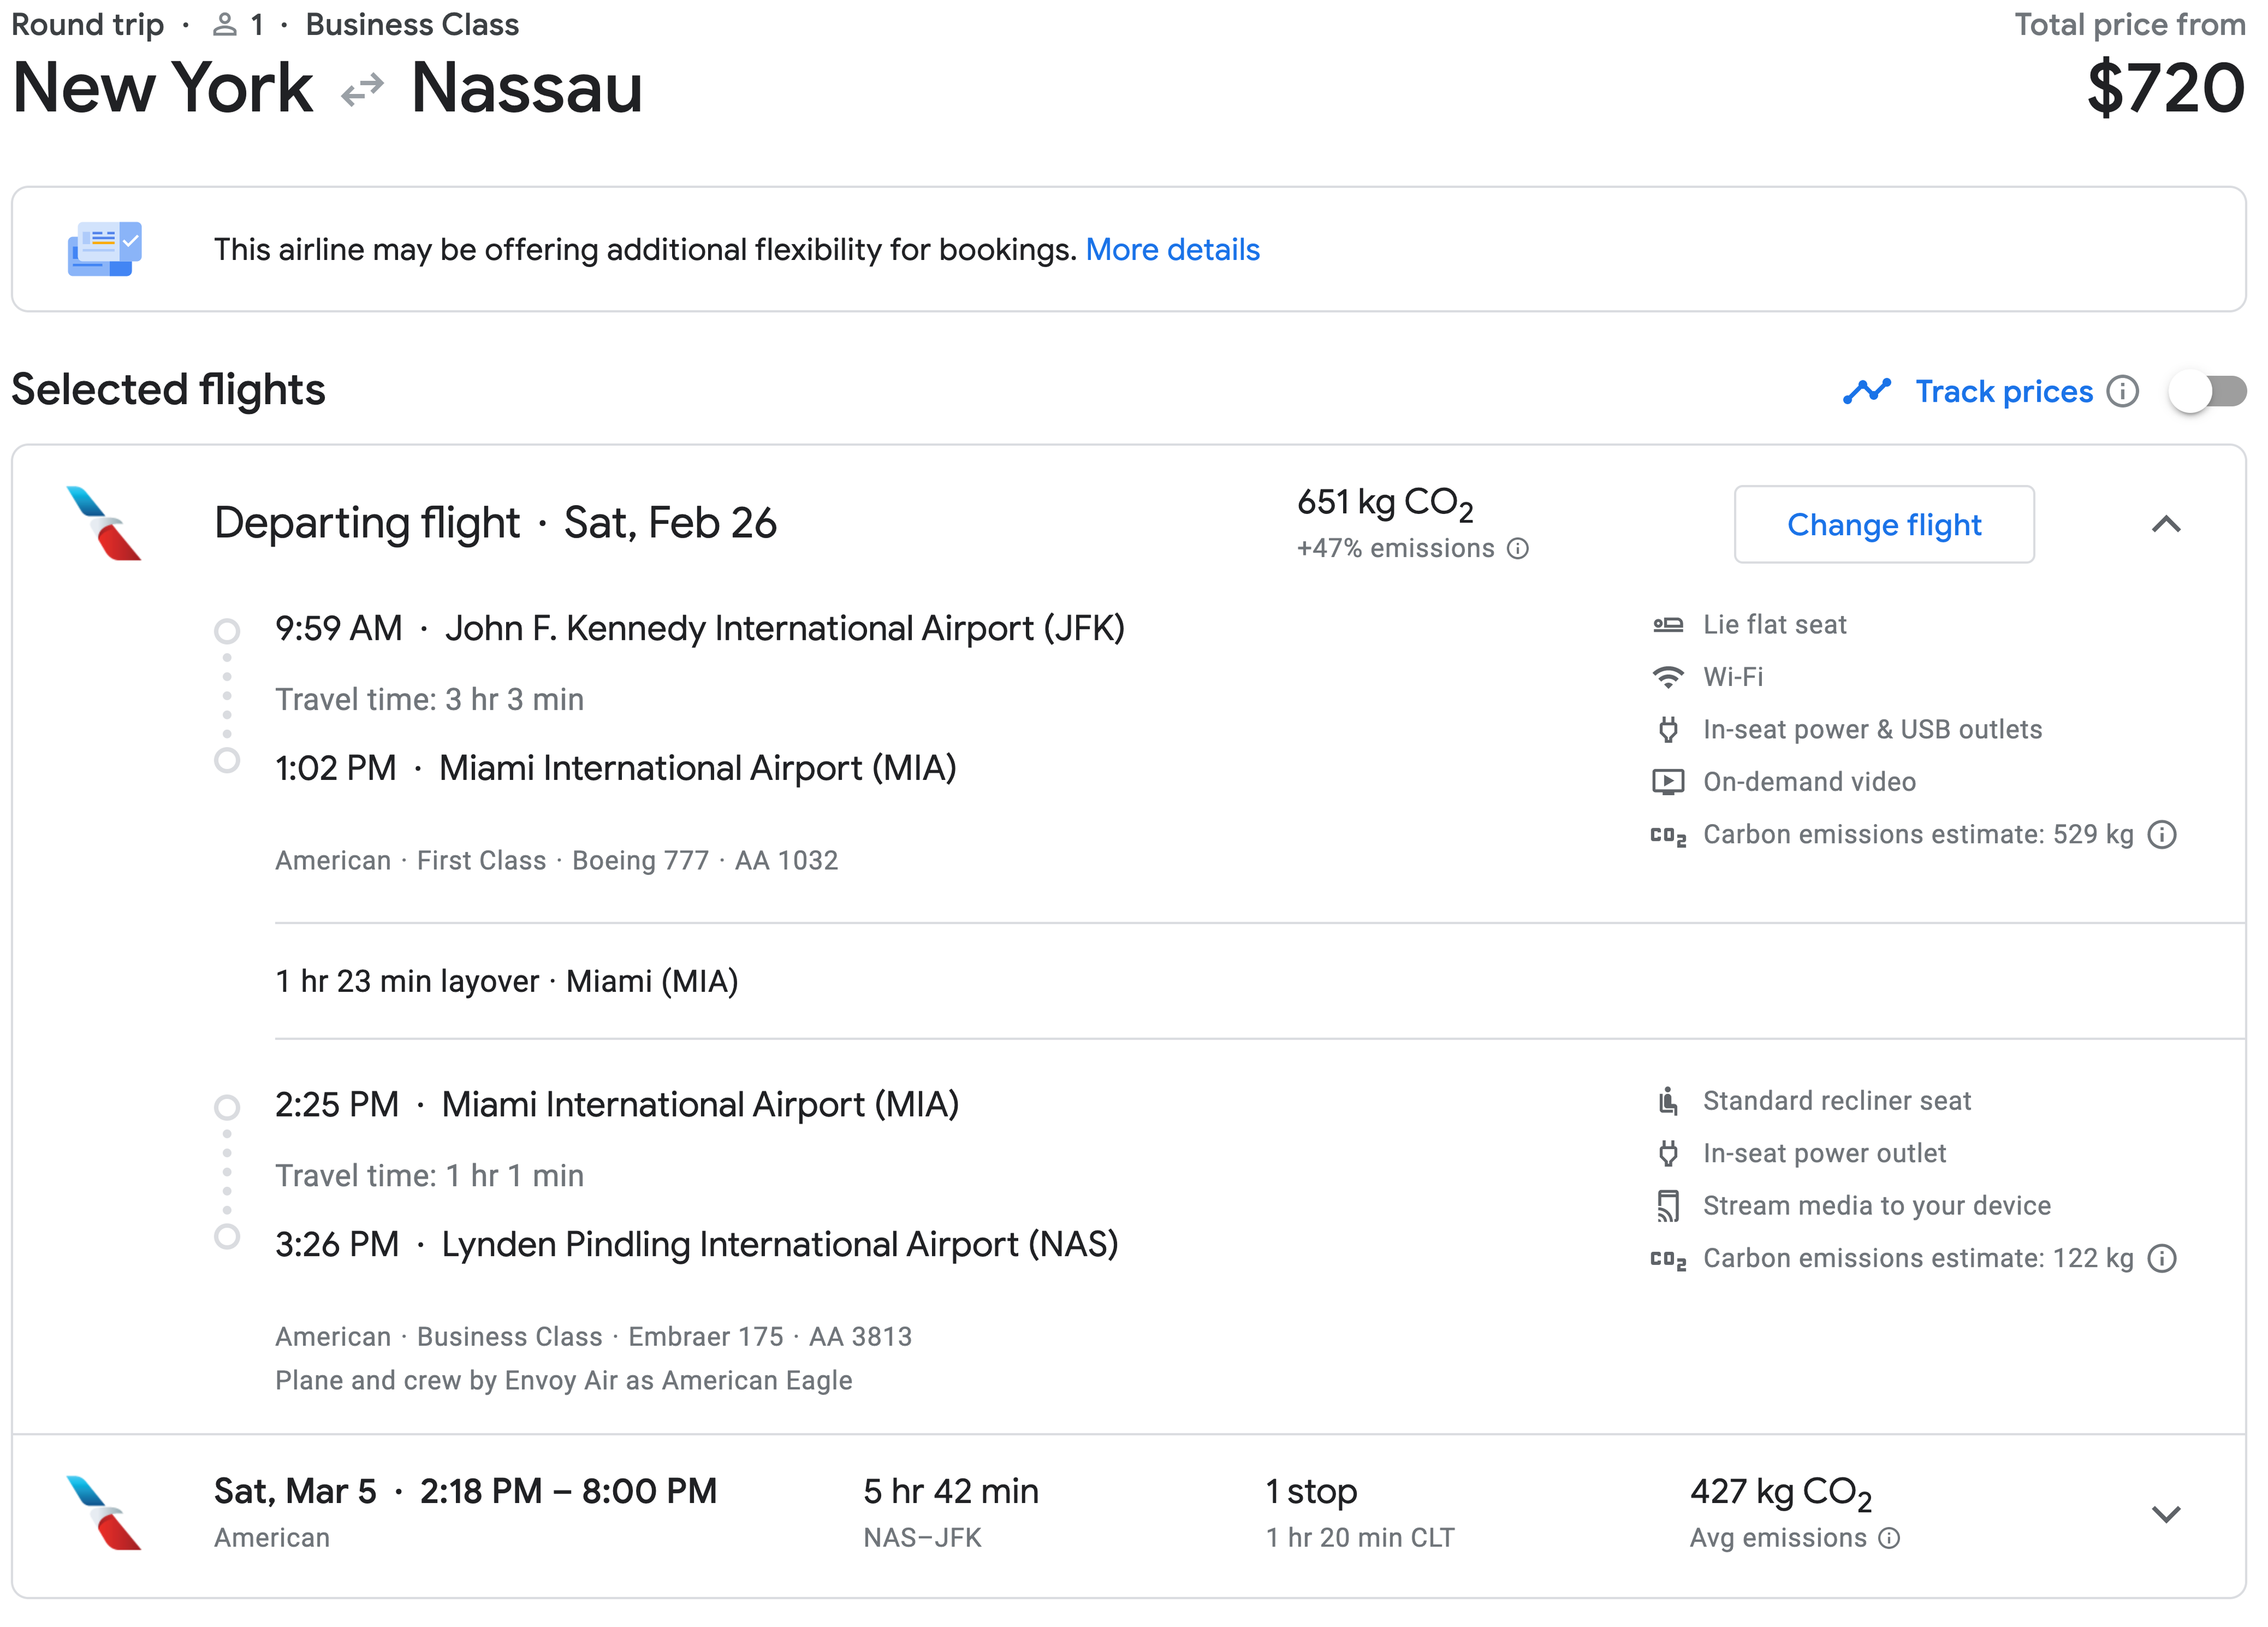The height and width of the screenshot is (1627, 2268).
Task: Click 'Embraer 175 · AA 3813' flight info
Action: pos(770,1337)
